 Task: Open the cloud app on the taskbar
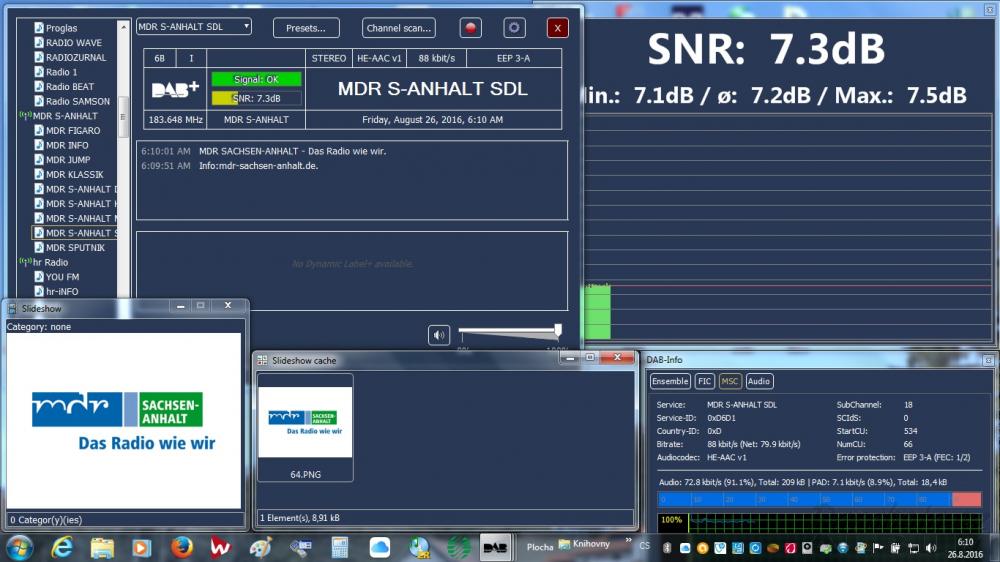379,547
